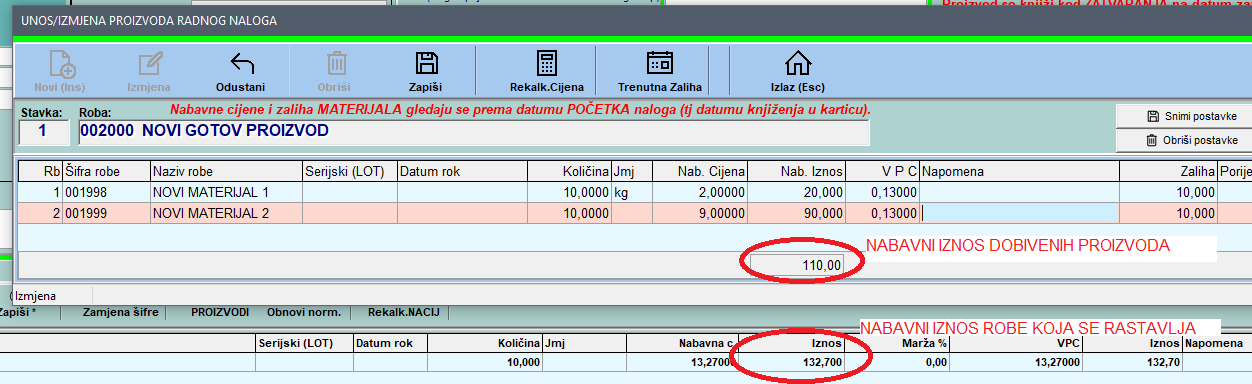The width and height of the screenshot is (1252, 384).
Task: Click NOVI MATERIJAL 1 row name
Action: [226, 192]
